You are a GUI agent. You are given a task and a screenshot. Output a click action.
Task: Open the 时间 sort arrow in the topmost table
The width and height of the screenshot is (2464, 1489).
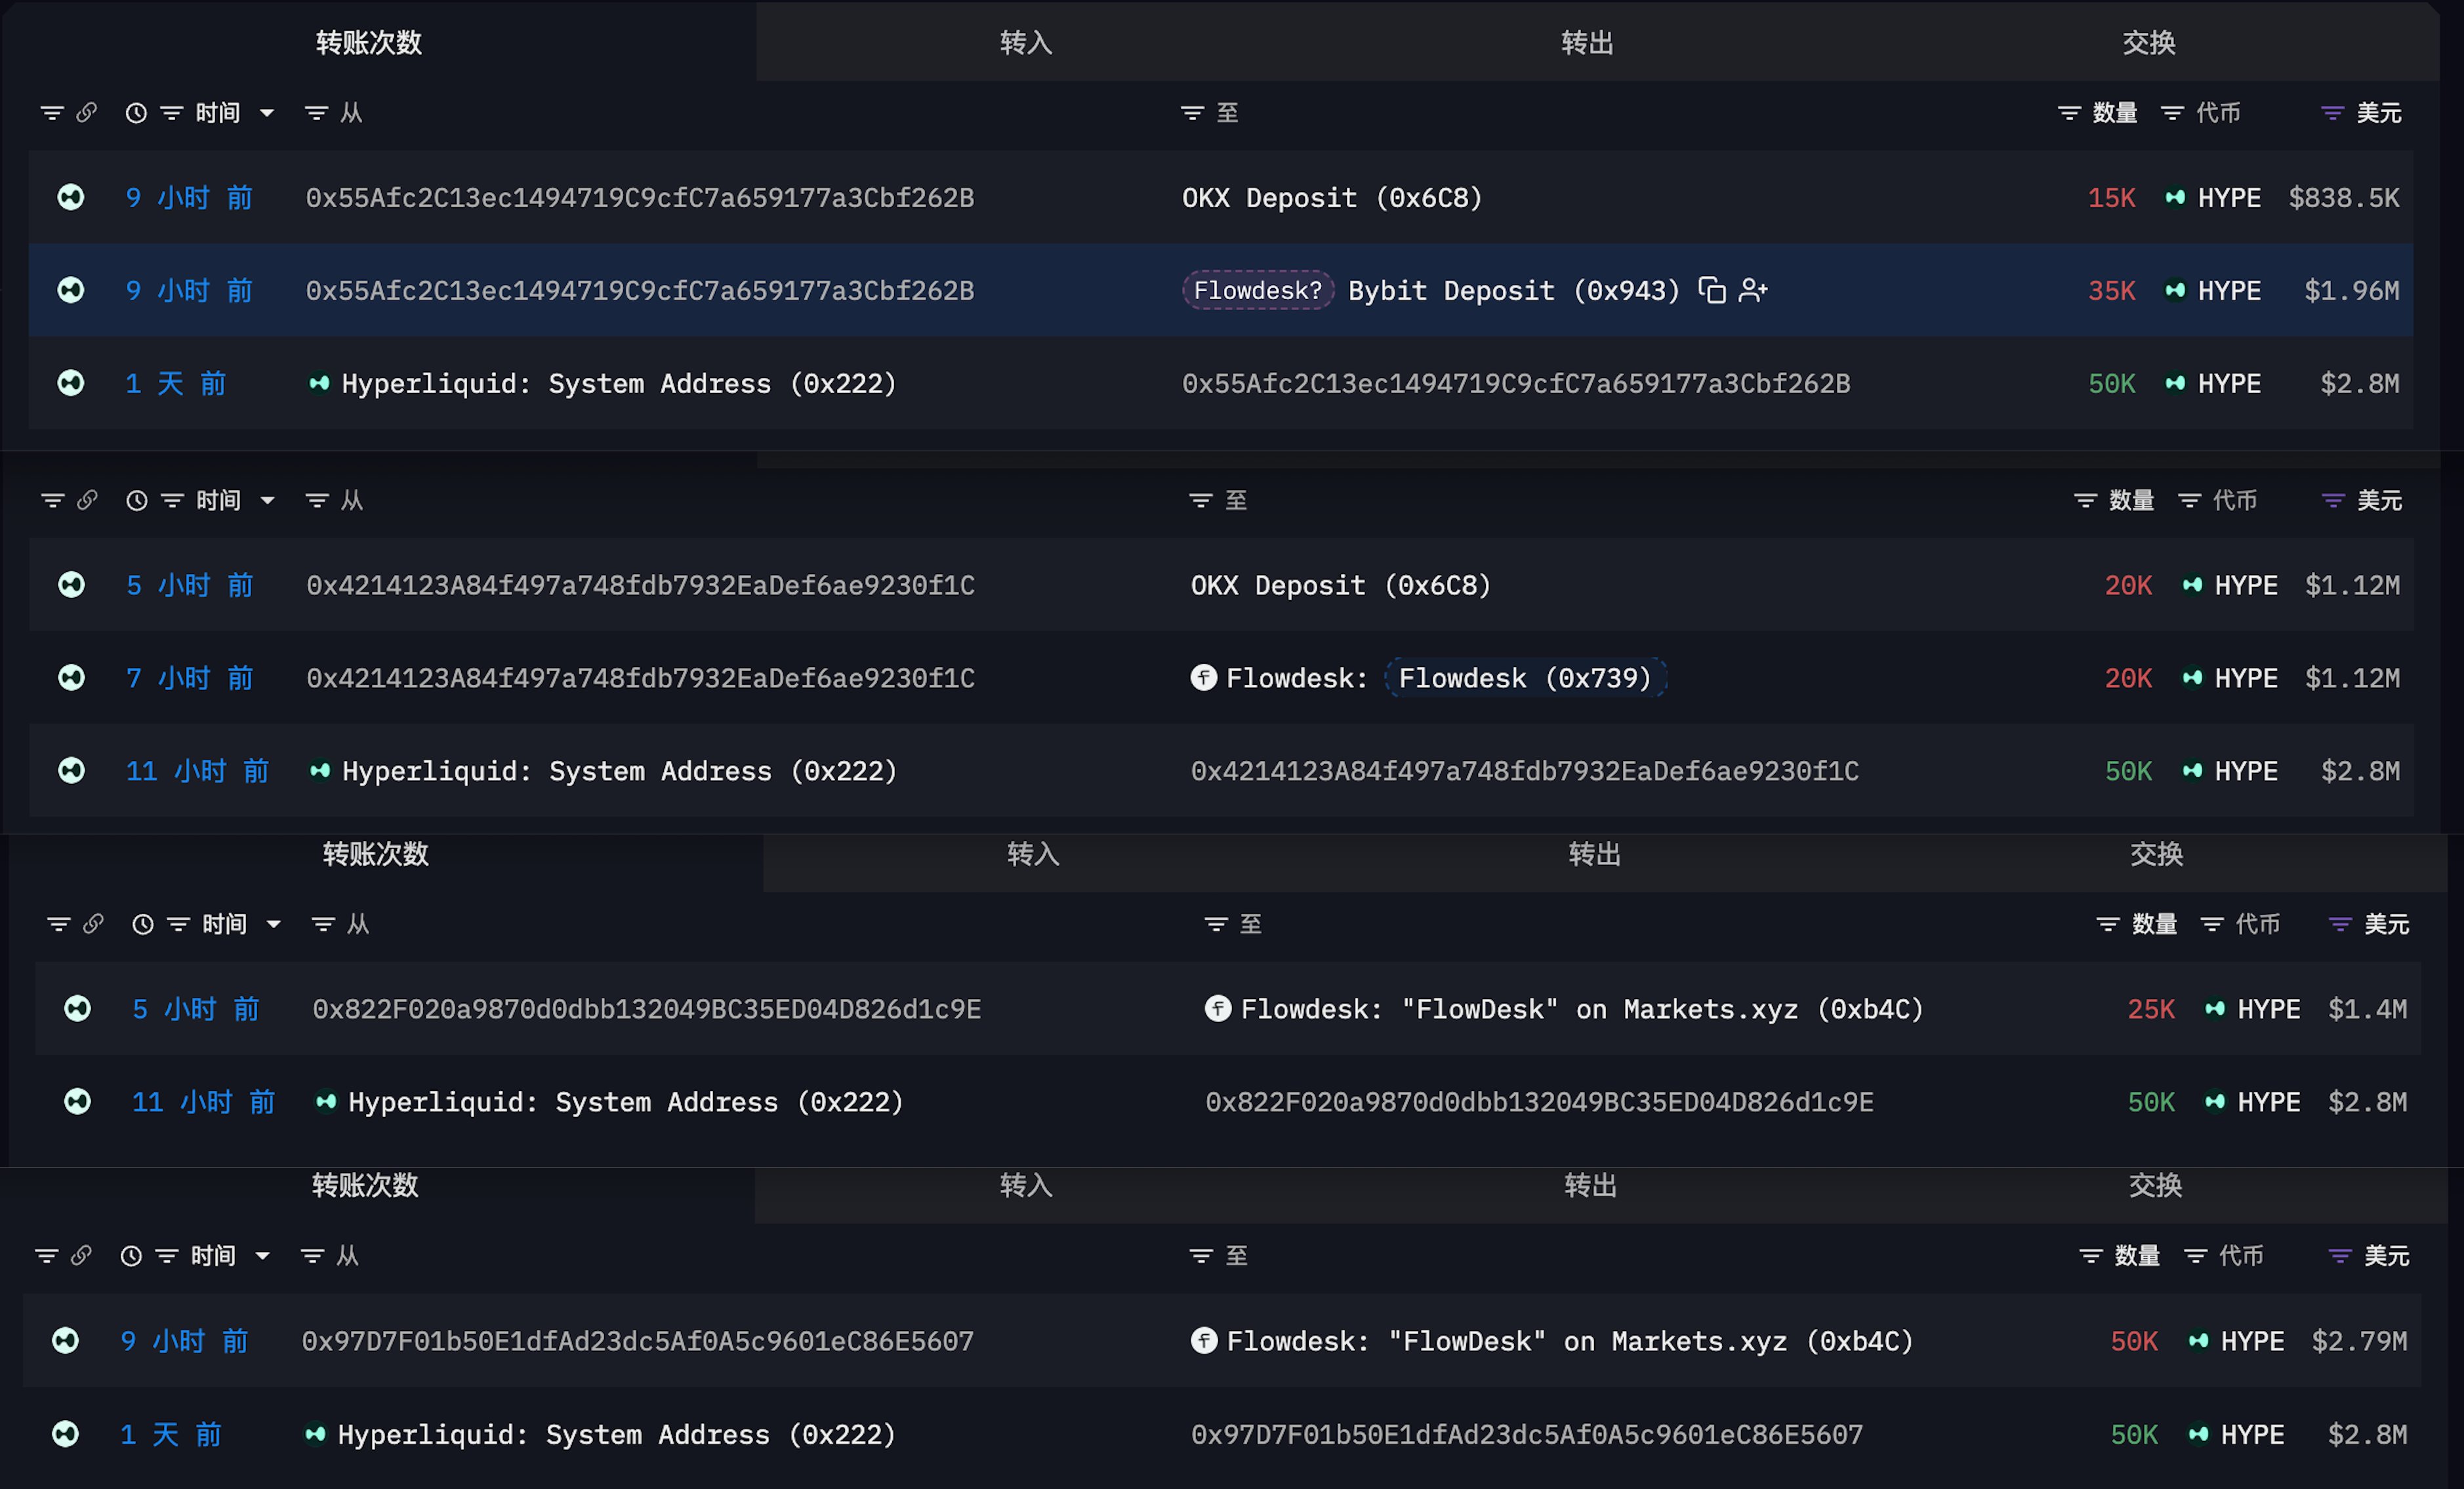[267, 113]
